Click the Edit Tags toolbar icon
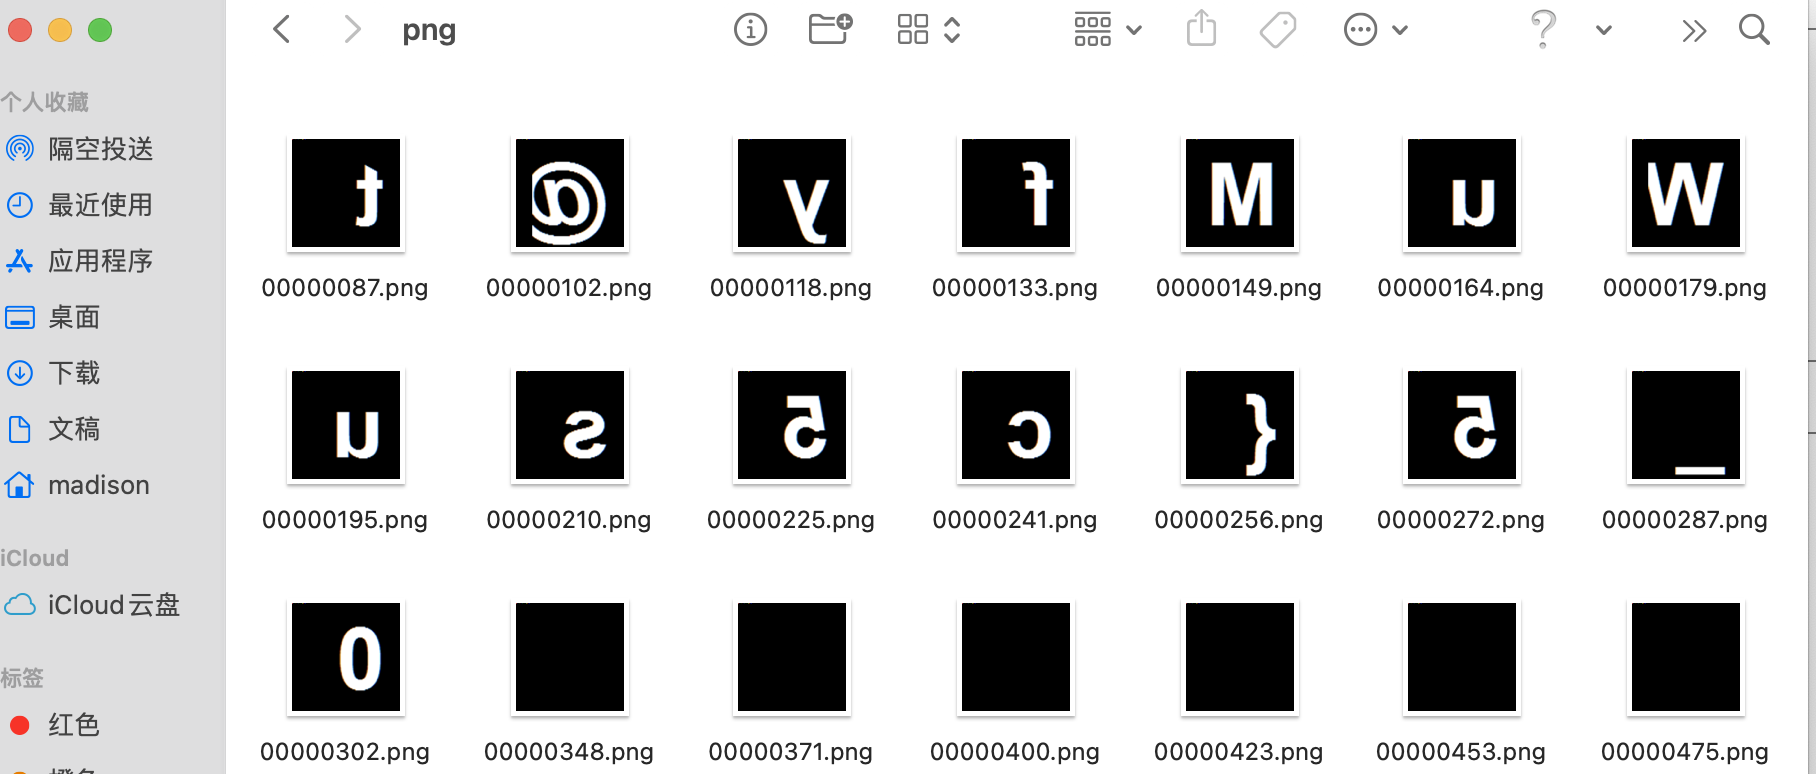The image size is (1816, 774). pyautogui.click(x=1278, y=30)
